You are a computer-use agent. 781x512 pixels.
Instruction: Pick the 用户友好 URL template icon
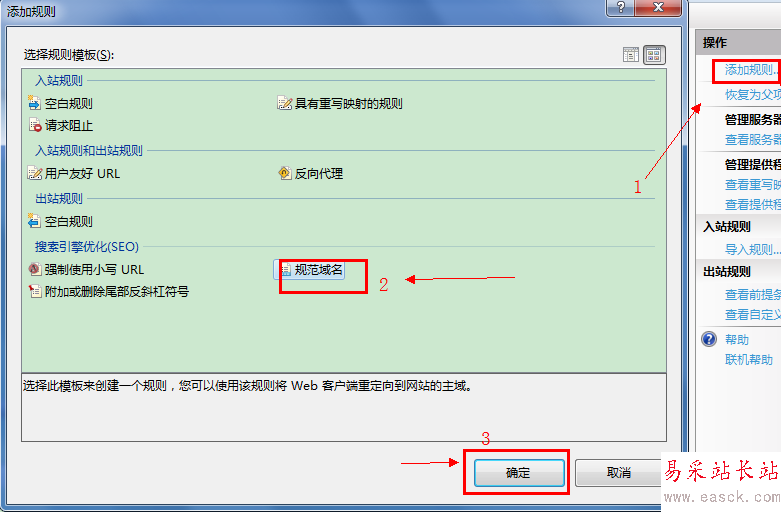click(34, 173)
